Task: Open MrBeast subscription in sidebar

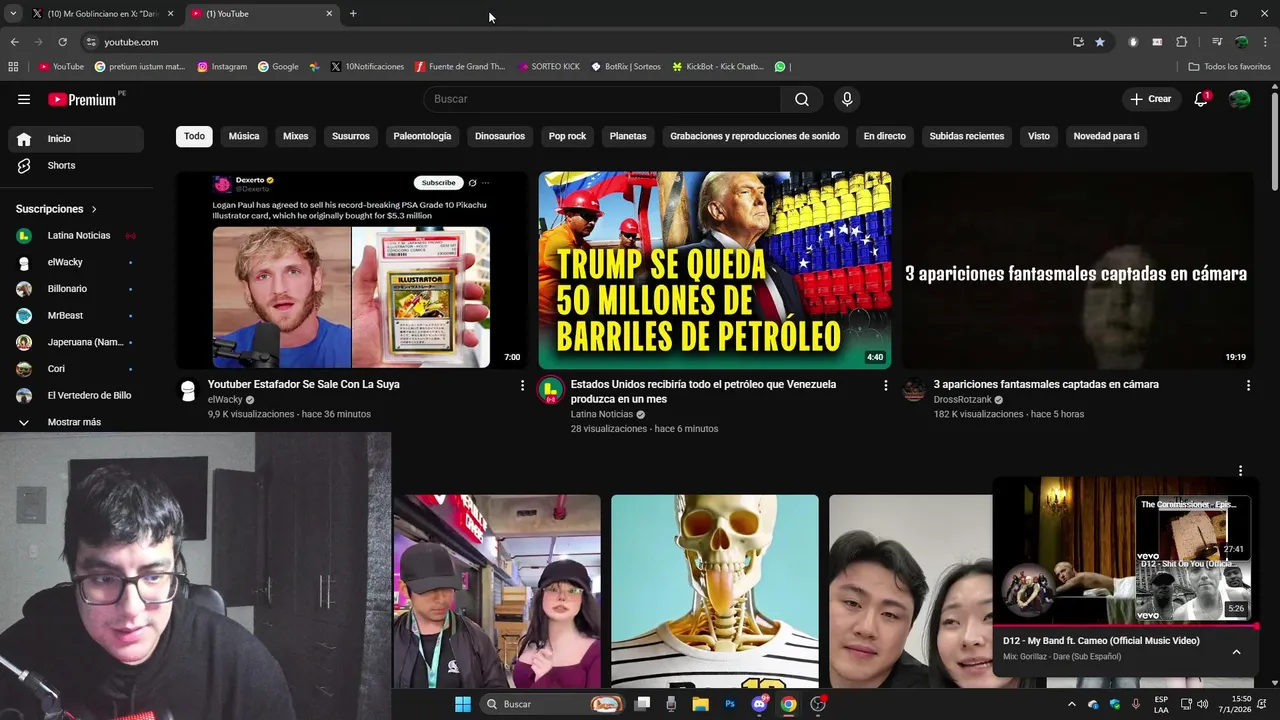Action: (x=76, y=316)
